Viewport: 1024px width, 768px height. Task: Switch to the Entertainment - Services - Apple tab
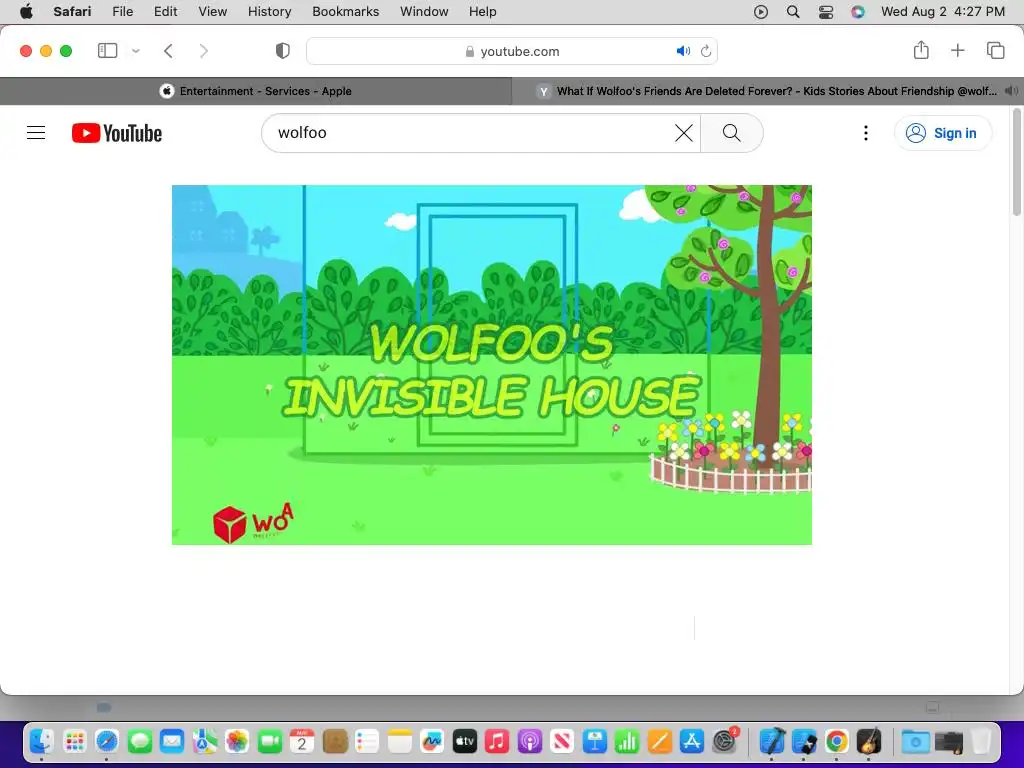pyautogui.click(x=256, y=91)
